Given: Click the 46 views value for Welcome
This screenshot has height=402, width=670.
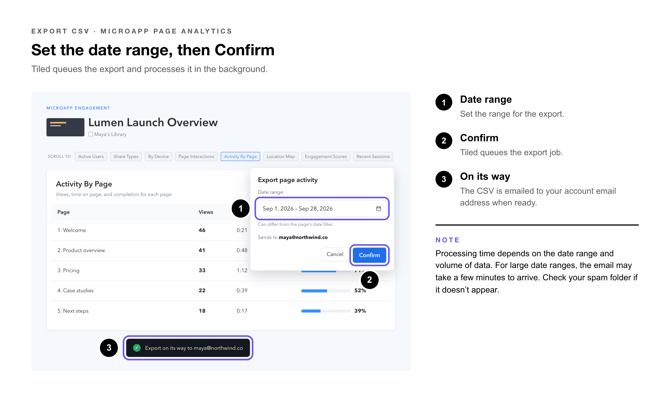Looking at the screenshot, I should pos(202,230).
